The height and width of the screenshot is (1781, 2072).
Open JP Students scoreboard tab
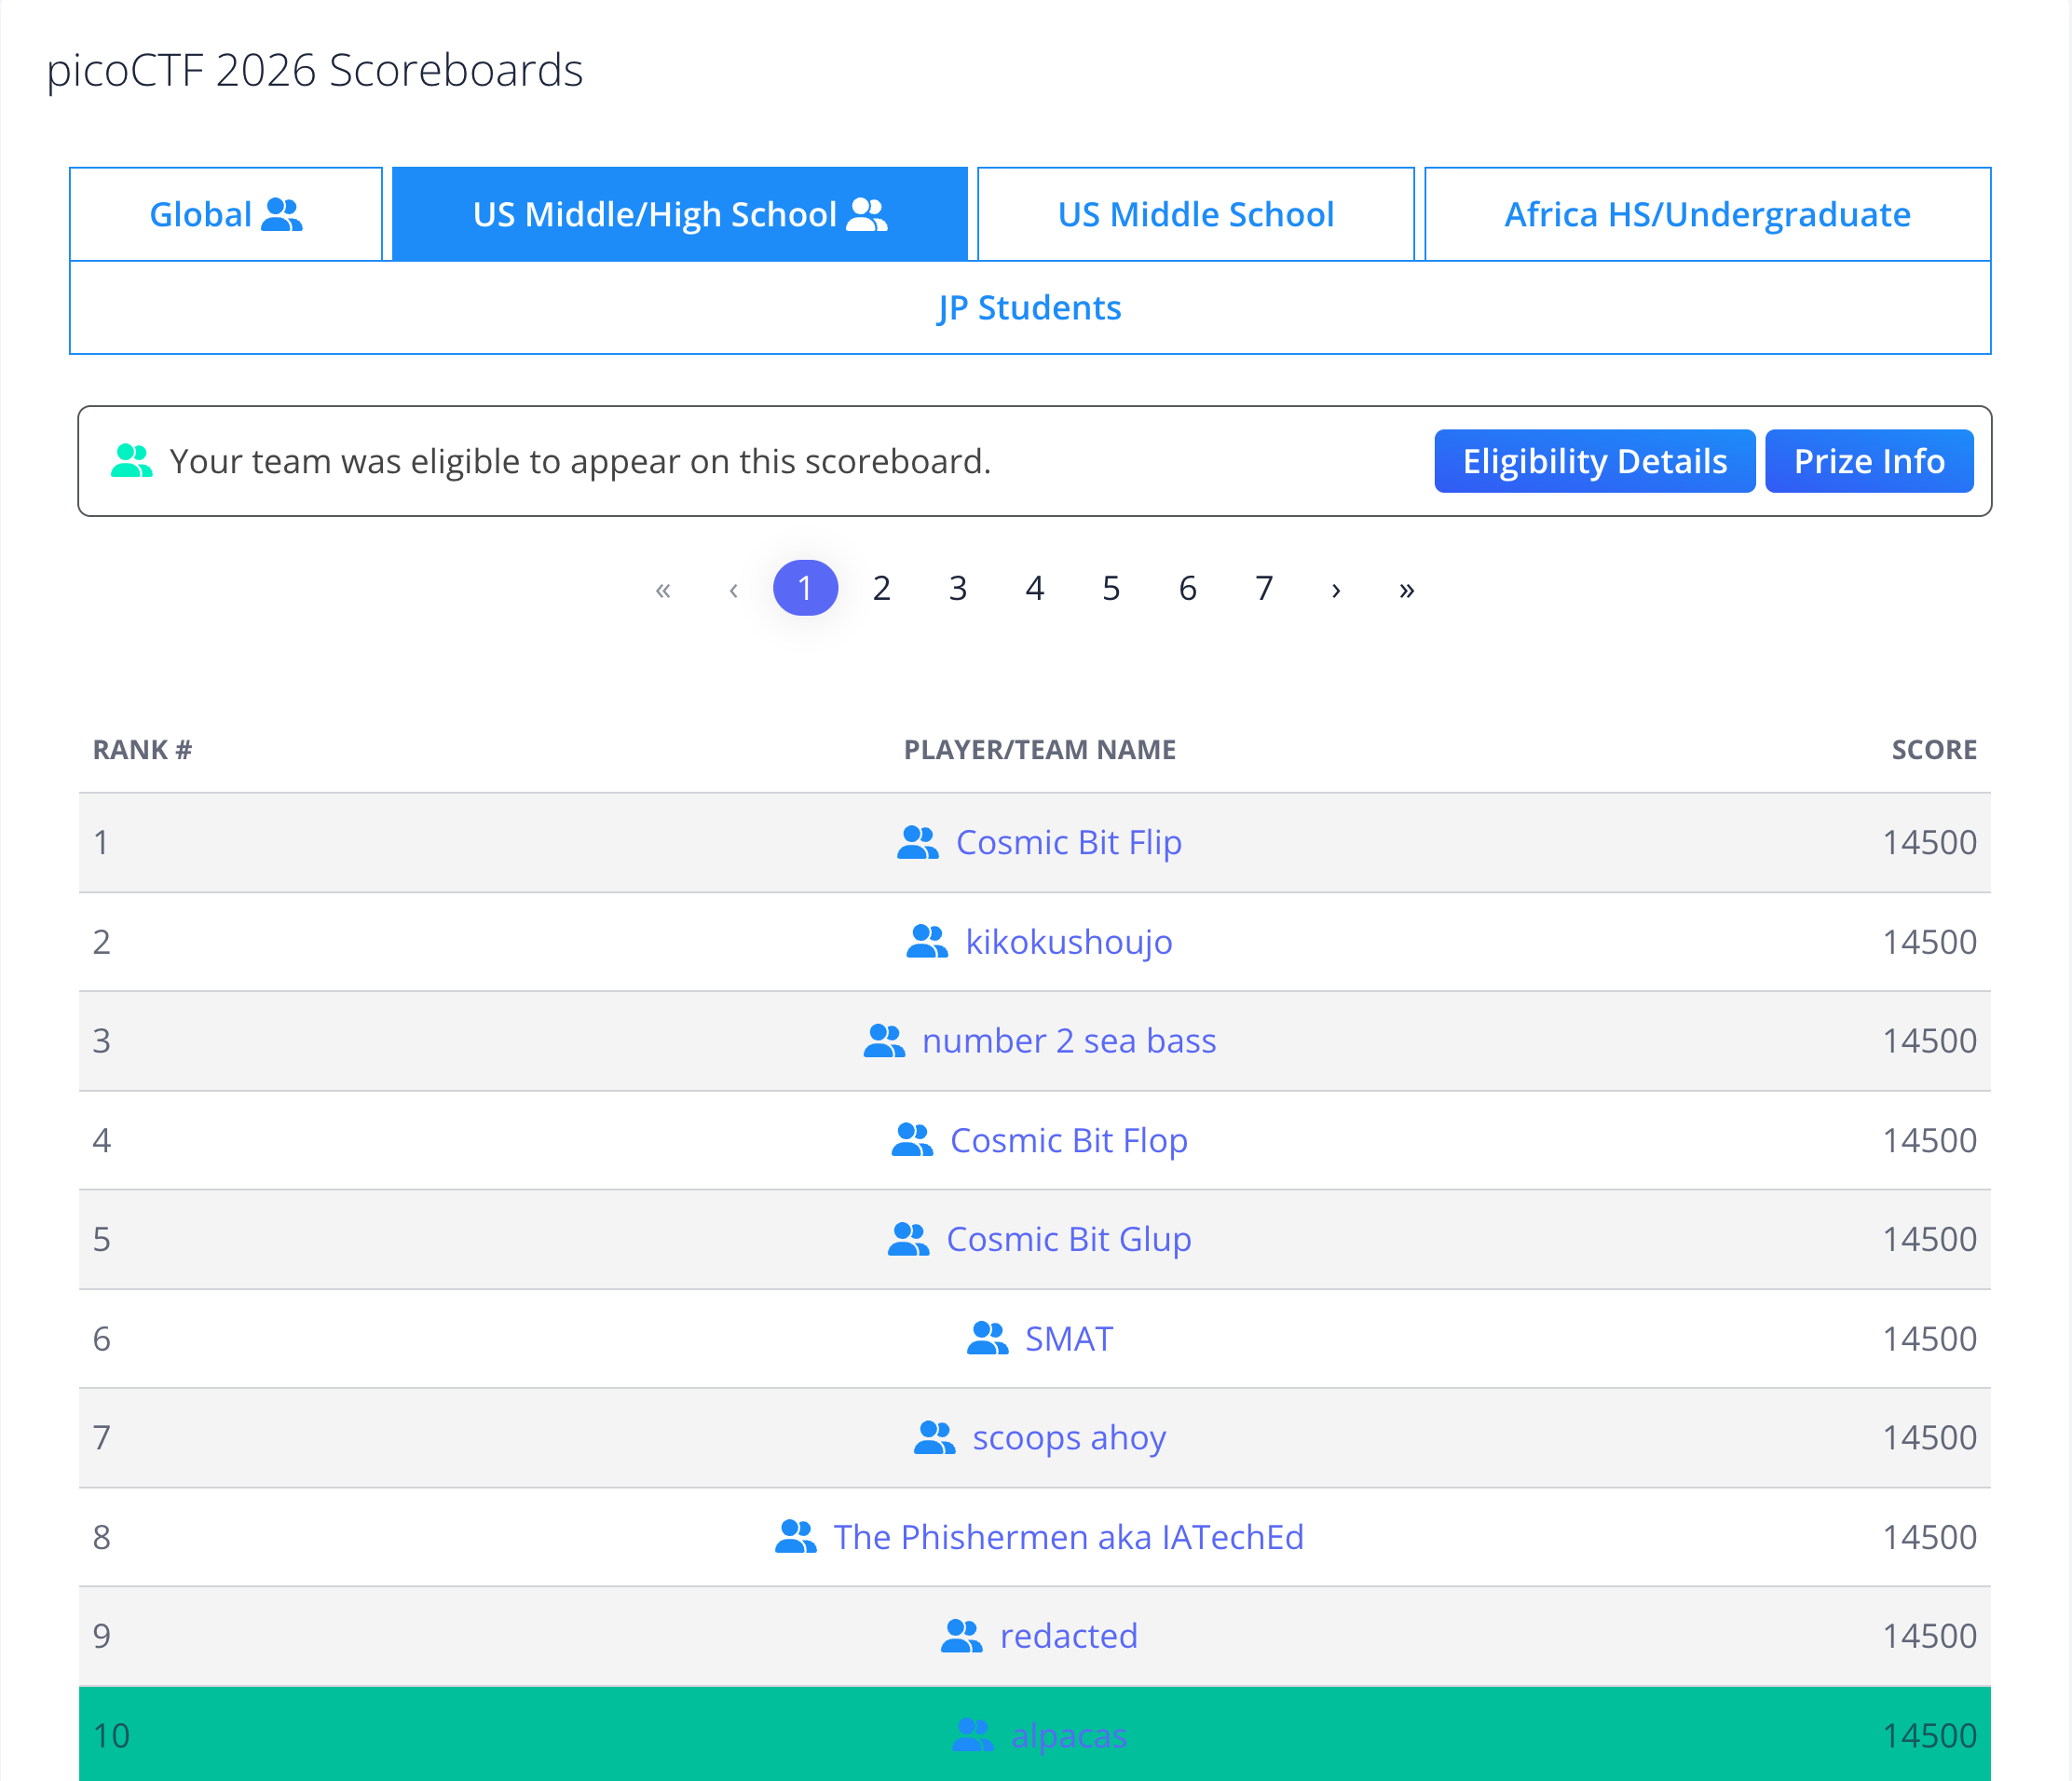pyautogui.click(x=1029, y=308)
